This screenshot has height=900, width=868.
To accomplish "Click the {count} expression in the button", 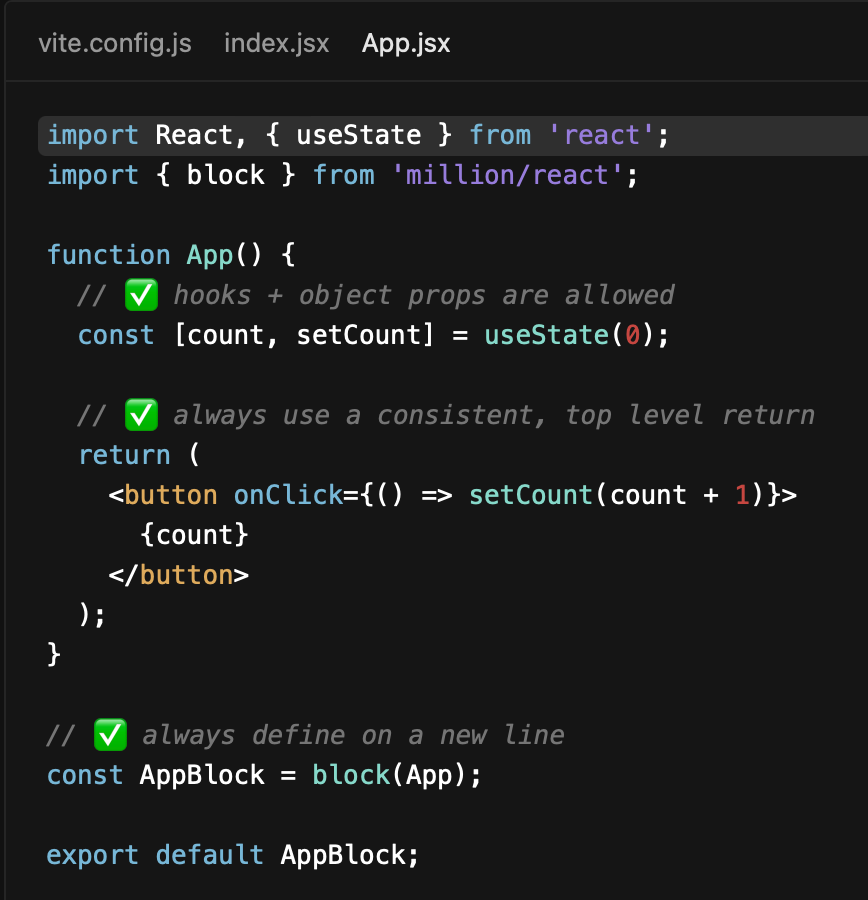I will point(196,534).
